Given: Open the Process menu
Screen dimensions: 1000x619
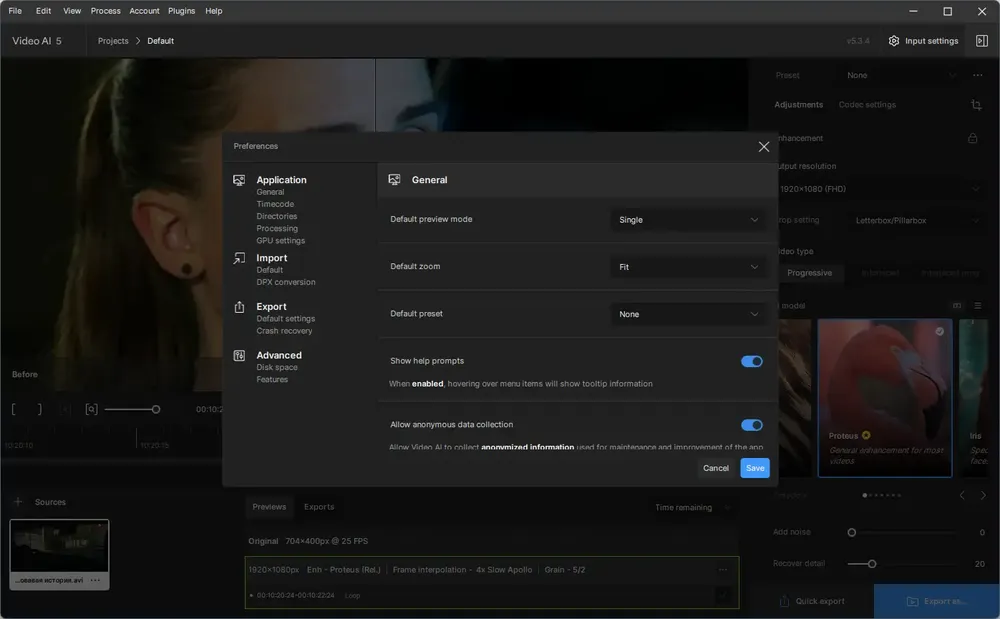Looking at the screenshot, I should pos(105,11).
